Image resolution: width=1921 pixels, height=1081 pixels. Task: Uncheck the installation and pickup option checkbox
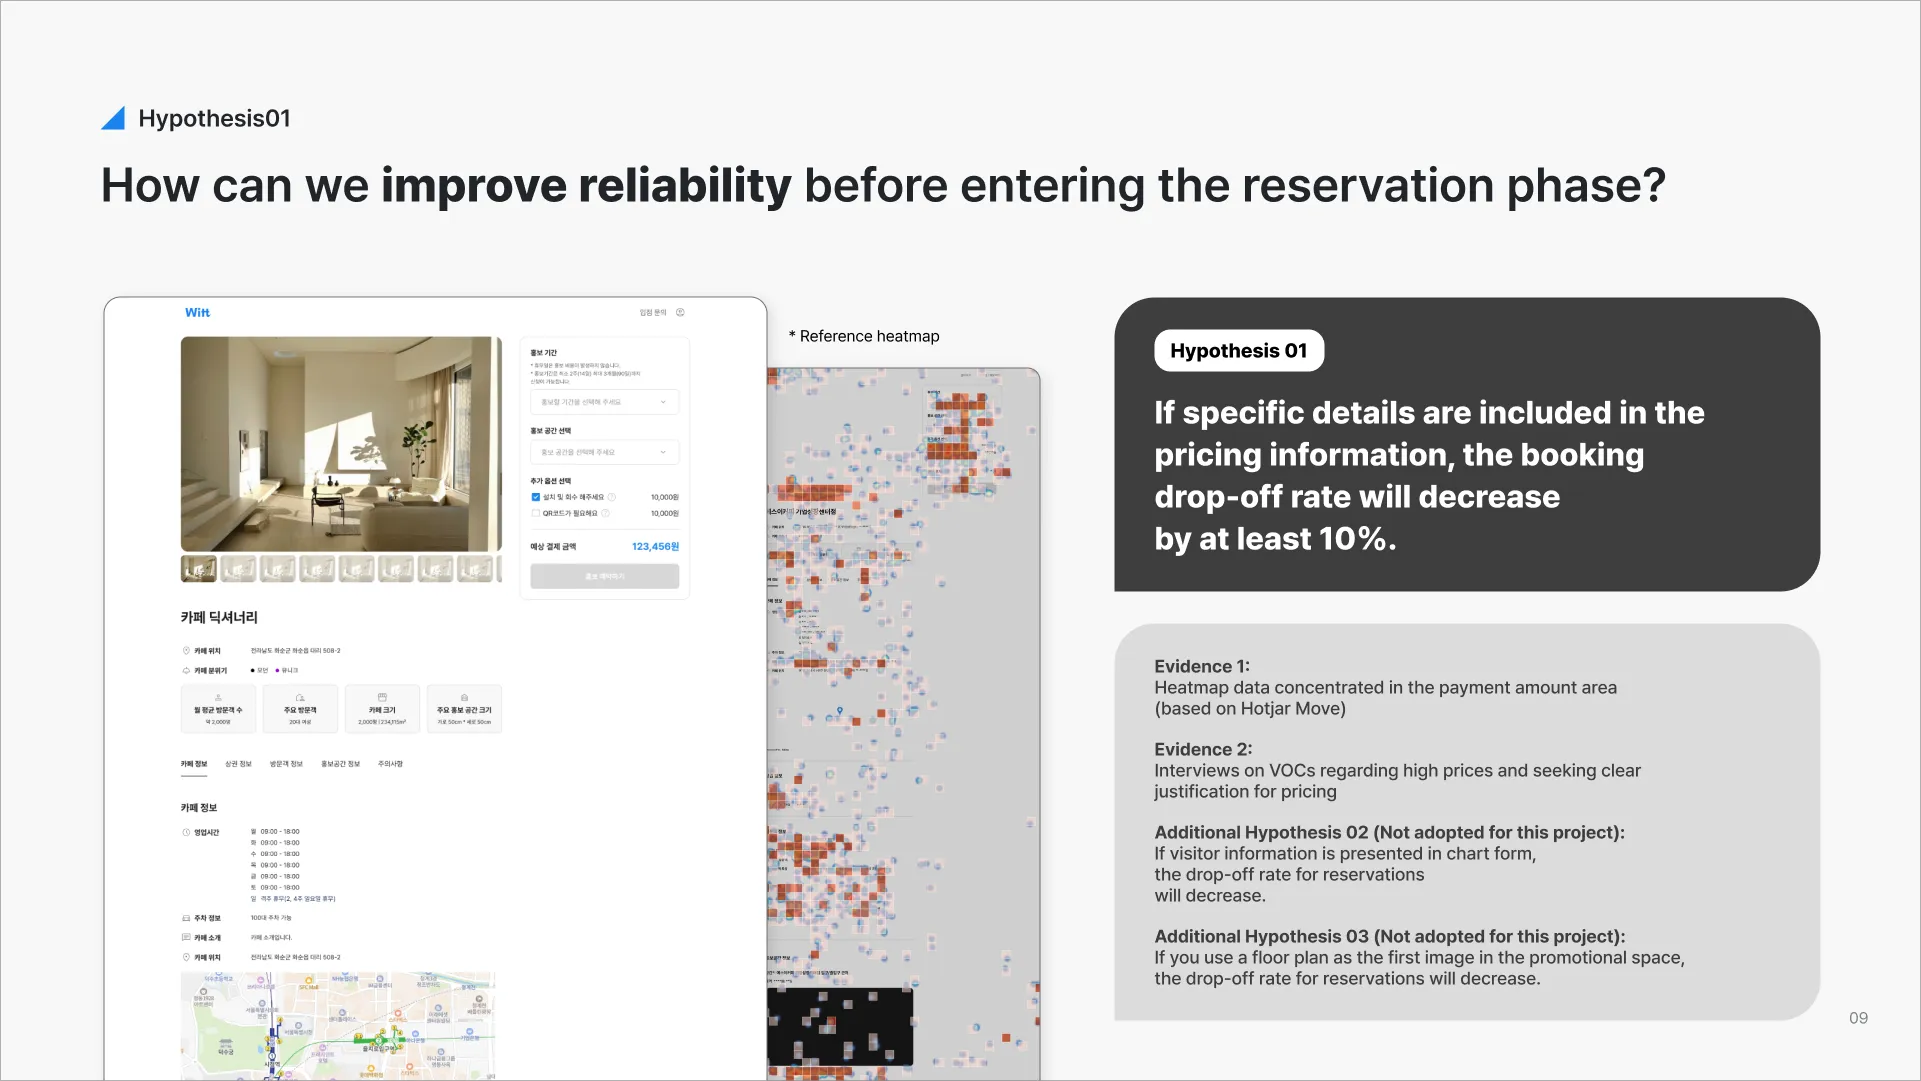(536, 497)
